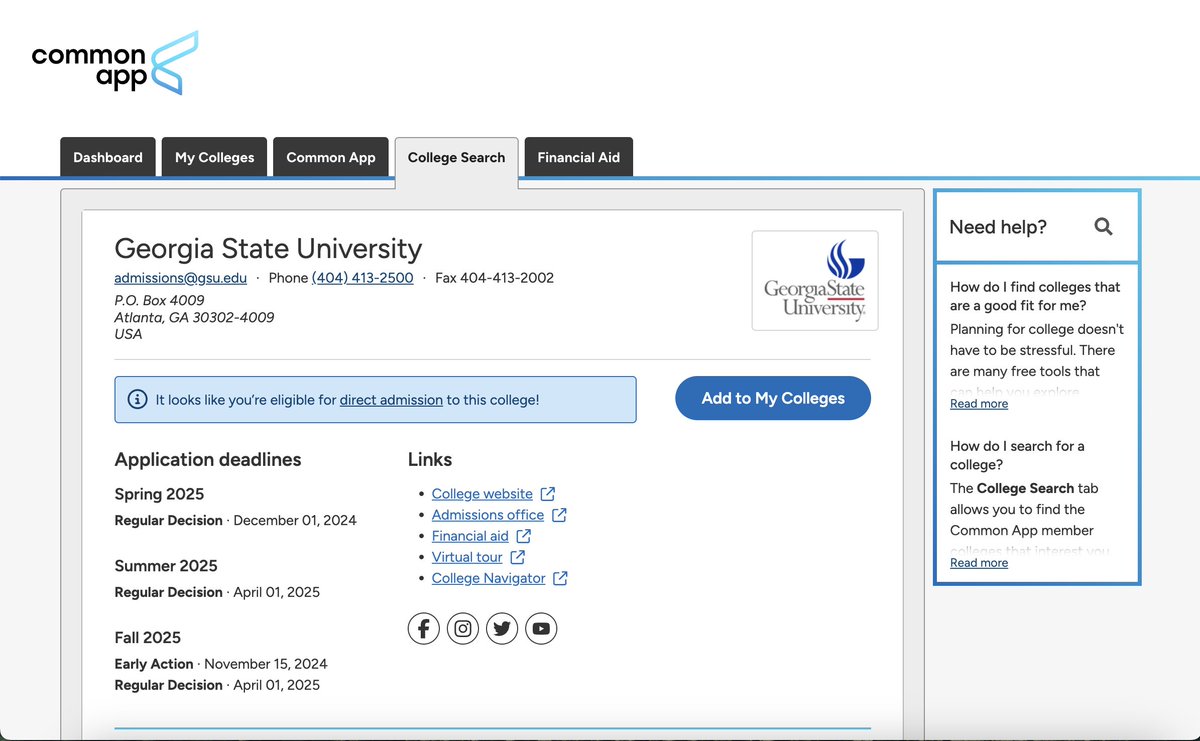Screen dimensions: 1200x741
Task: Open the College Navigator link
Action: (489, 578)
